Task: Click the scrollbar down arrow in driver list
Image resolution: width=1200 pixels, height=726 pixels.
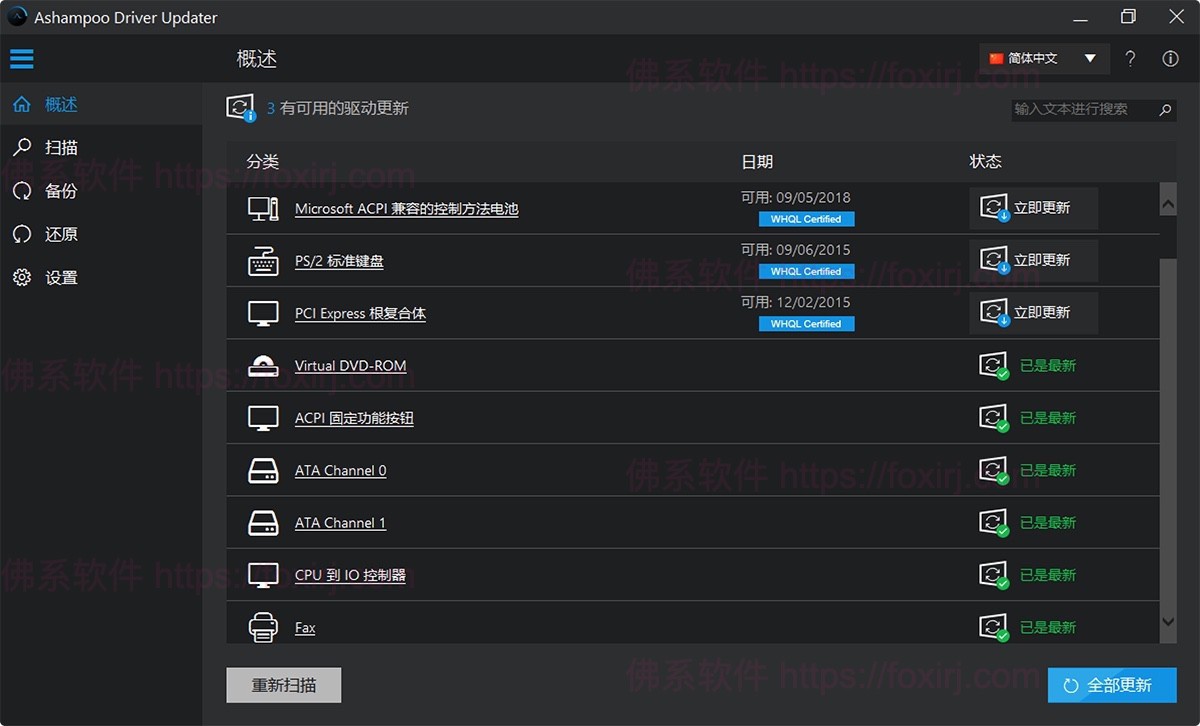Action: pos(1168,622)
